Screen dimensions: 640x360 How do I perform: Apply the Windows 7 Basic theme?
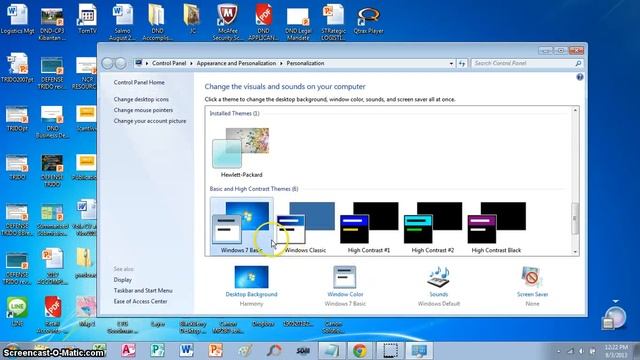(x=242, y=227)
